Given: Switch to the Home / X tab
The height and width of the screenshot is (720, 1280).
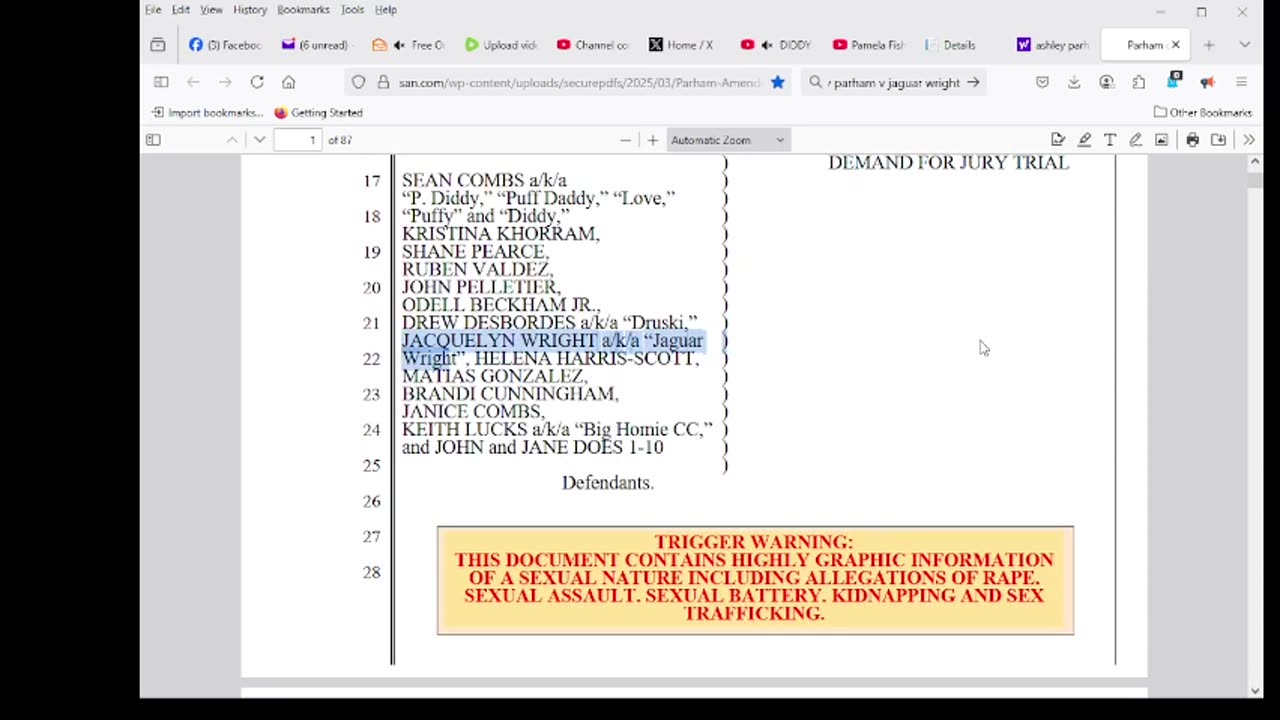Looking at the screenshot, I should click(x=683, y=45).
